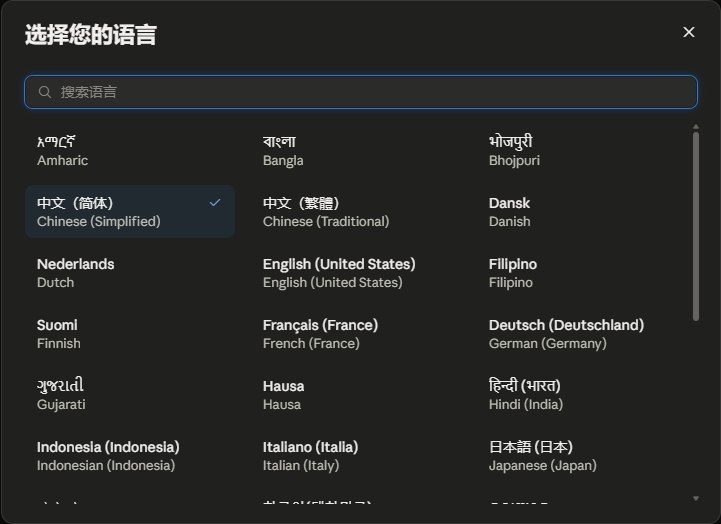Close the language selection dialog
This screenshot has width=721, height=524.
tap(688, 32)
